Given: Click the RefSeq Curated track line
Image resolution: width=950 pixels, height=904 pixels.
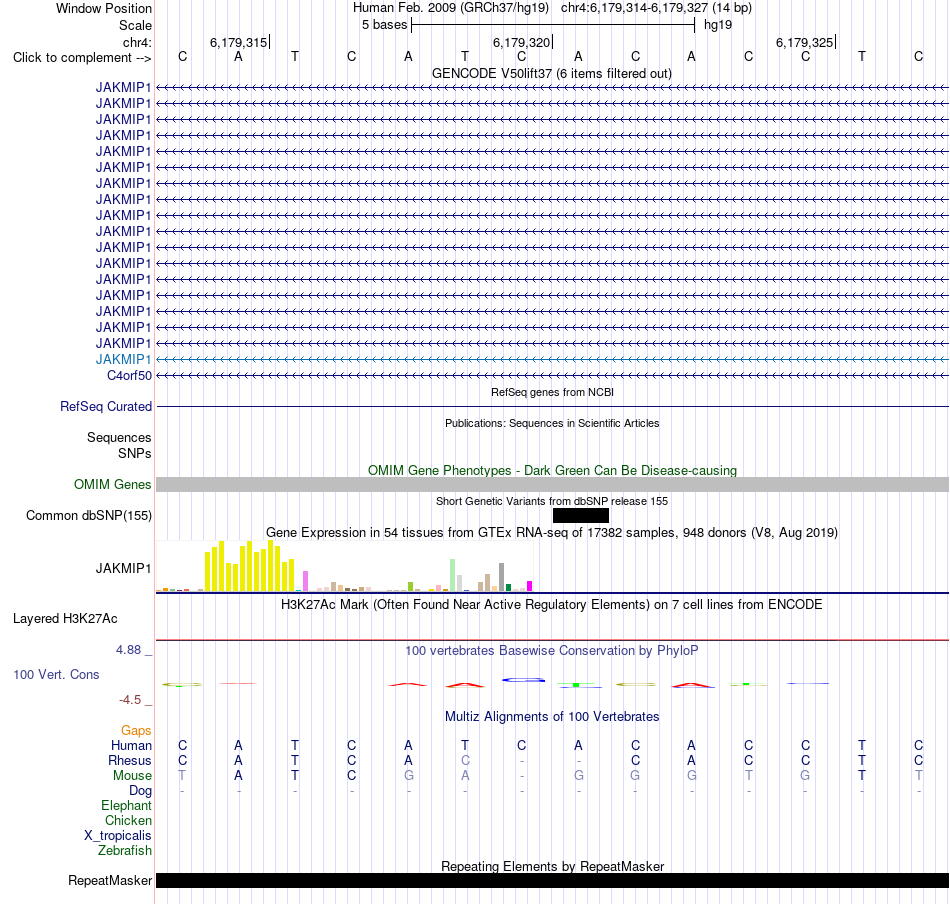Looking at the screenshot, I should [x=552, y=407].
